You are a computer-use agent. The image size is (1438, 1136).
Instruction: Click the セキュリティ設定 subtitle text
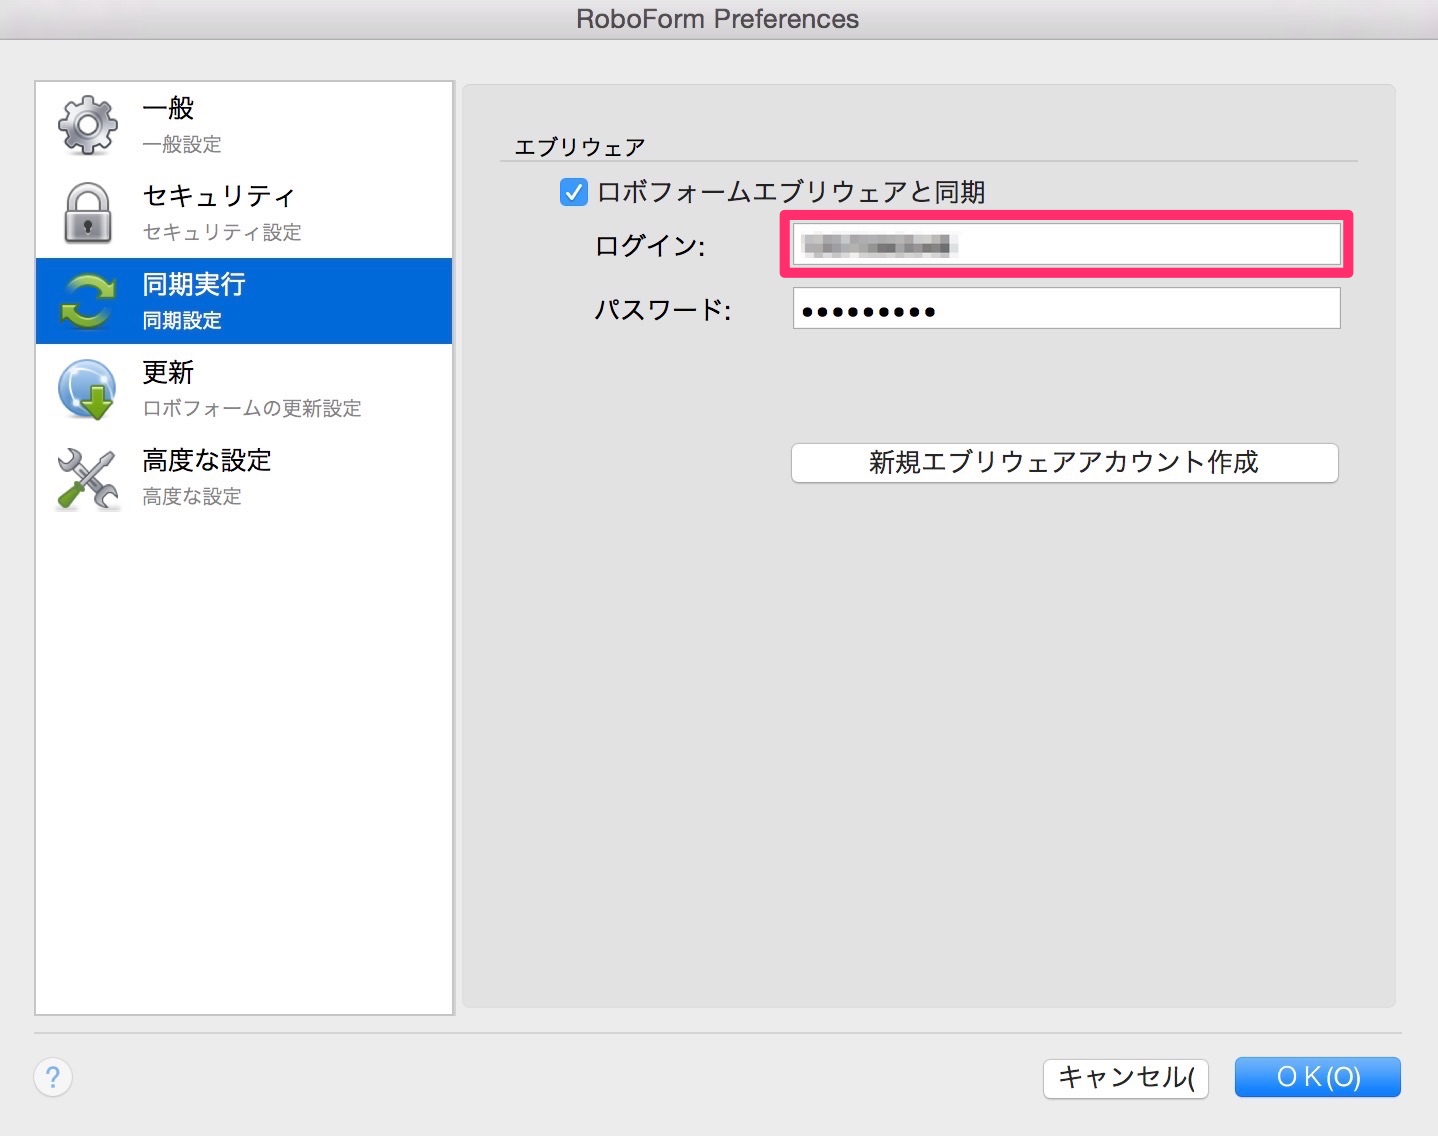click(222, 232)
